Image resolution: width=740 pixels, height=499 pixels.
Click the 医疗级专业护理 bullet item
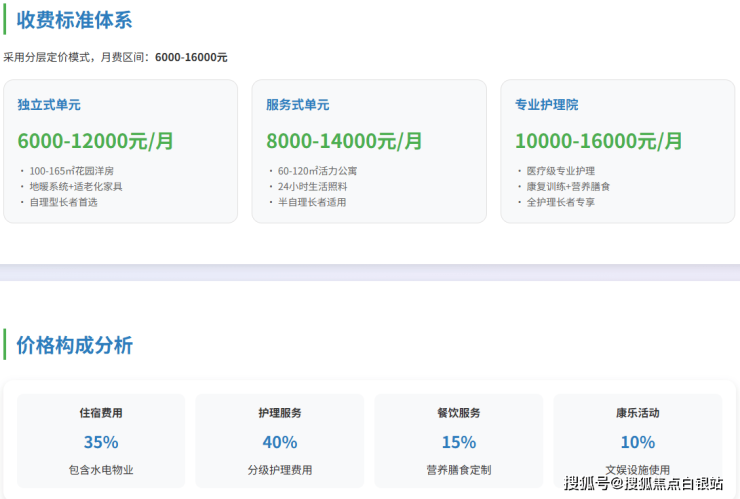click(x=561, y=171)
